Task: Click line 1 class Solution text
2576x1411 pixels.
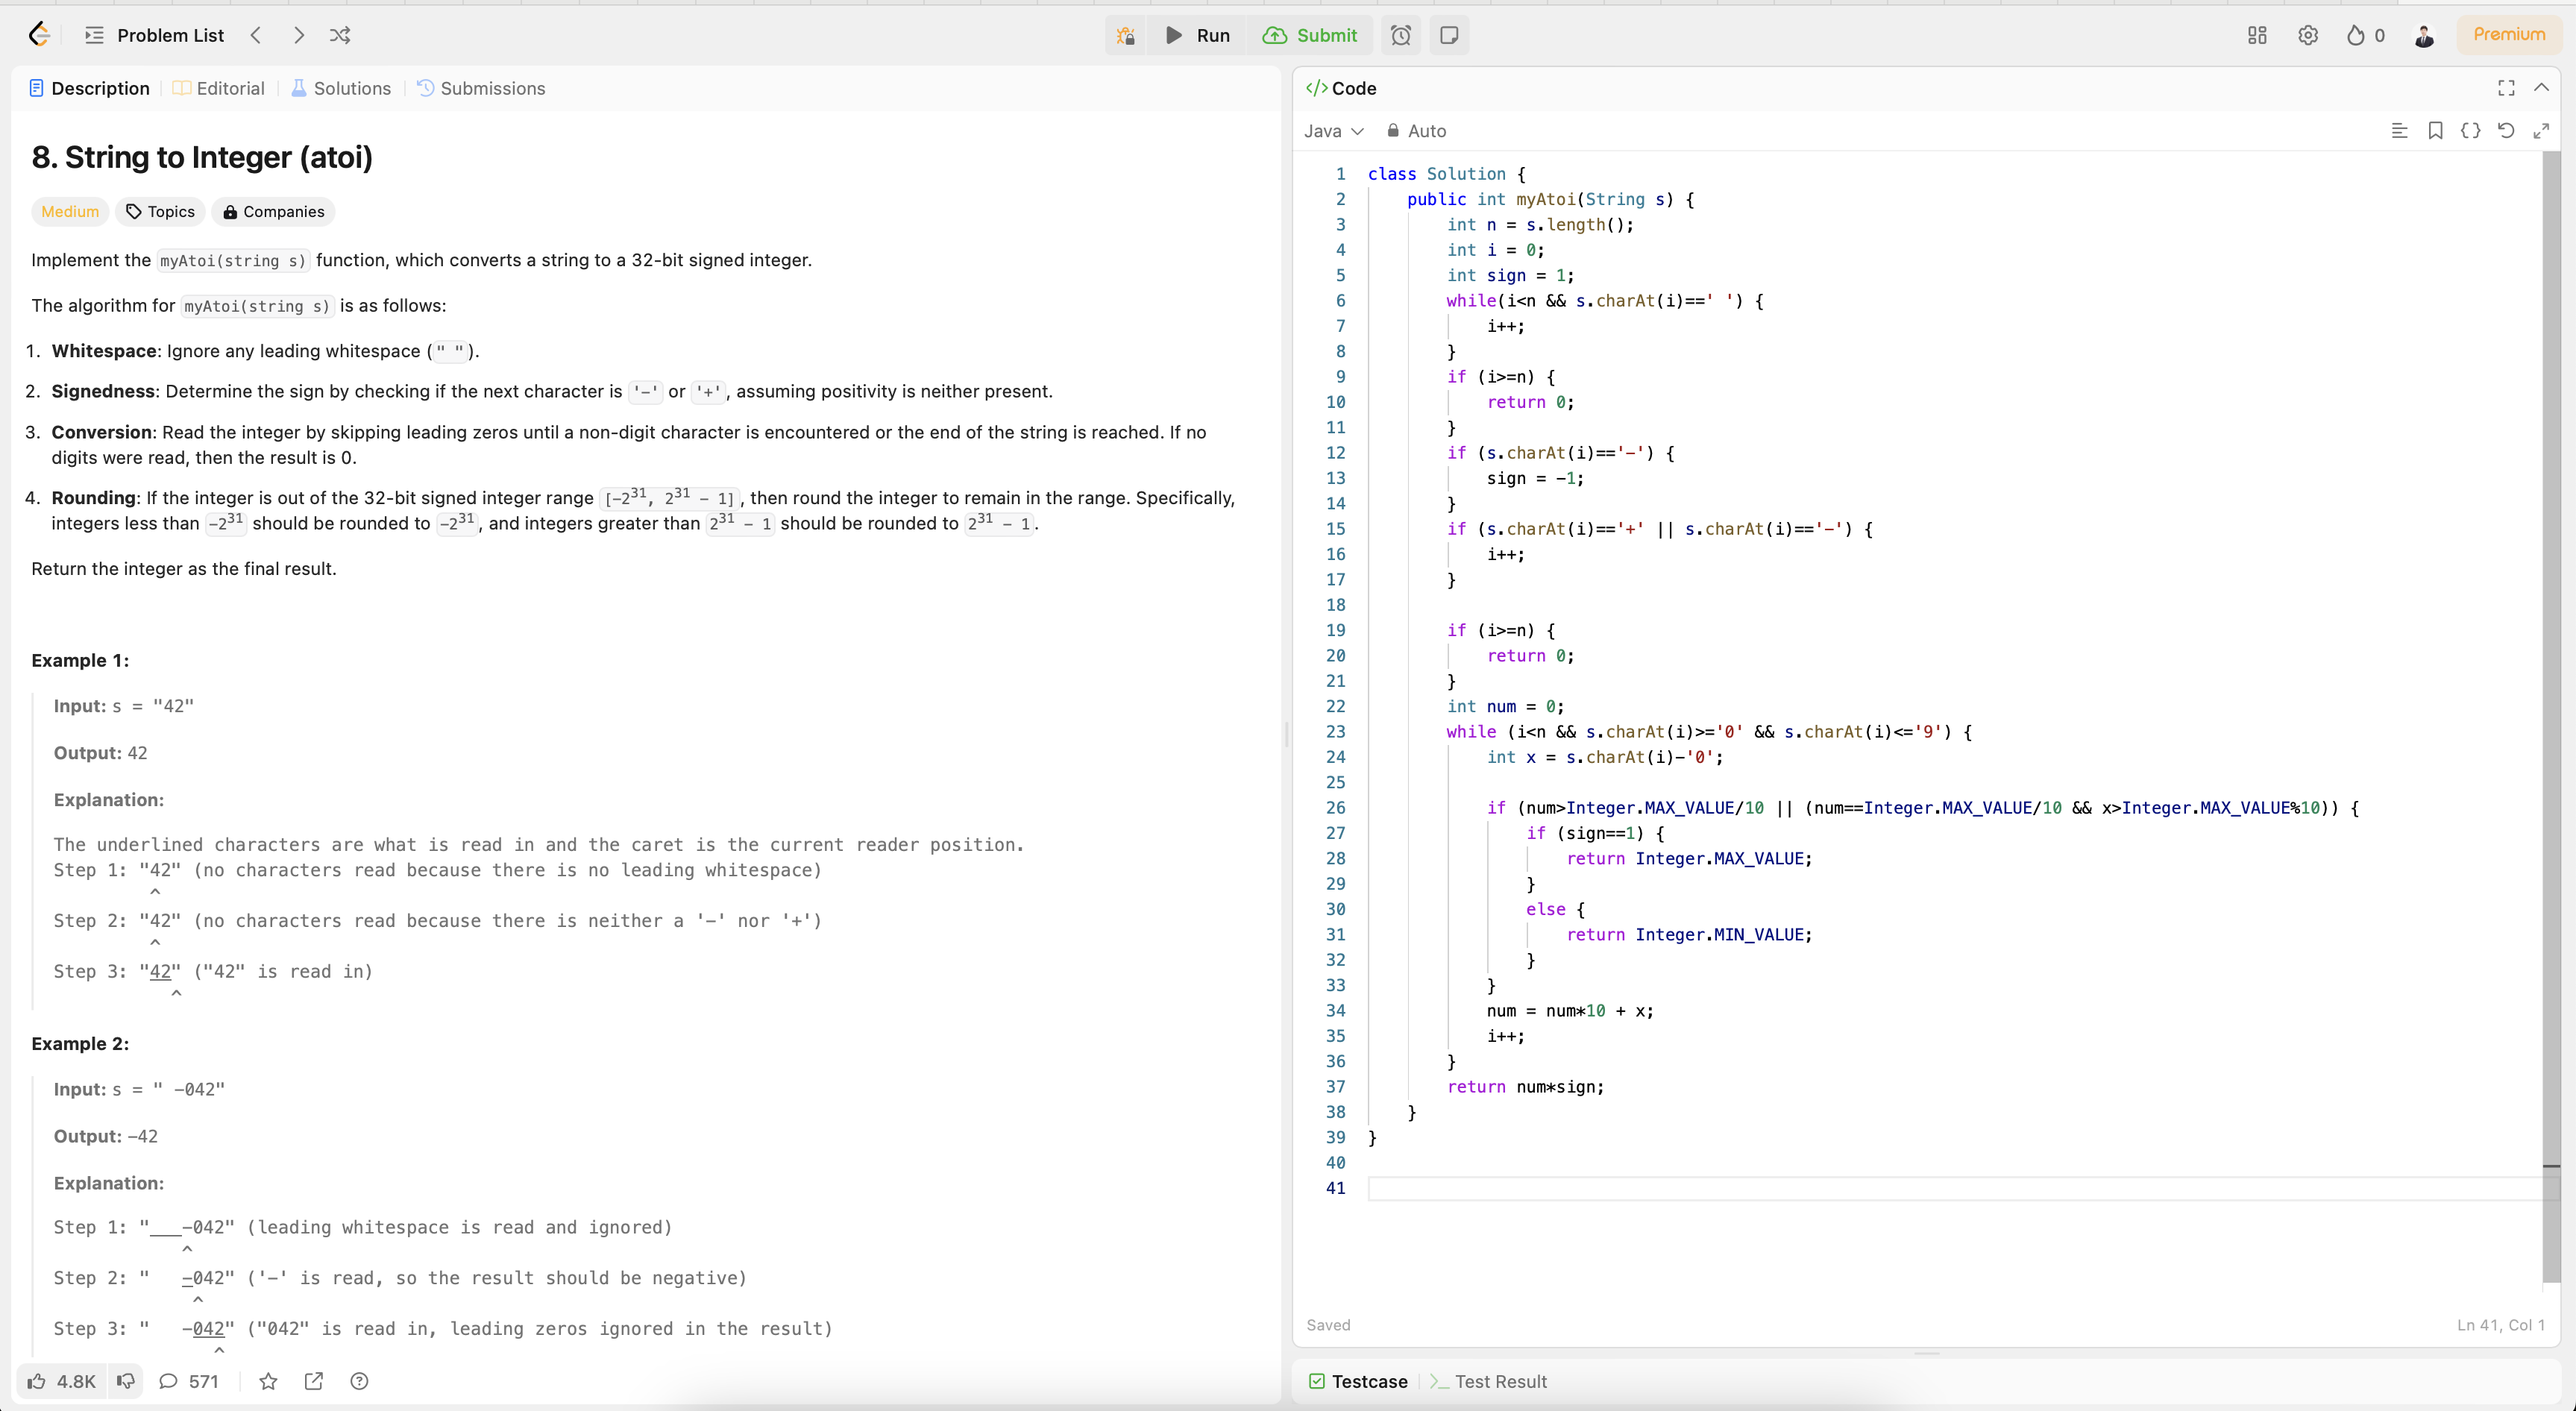Action: click(x=1445, y=174)
